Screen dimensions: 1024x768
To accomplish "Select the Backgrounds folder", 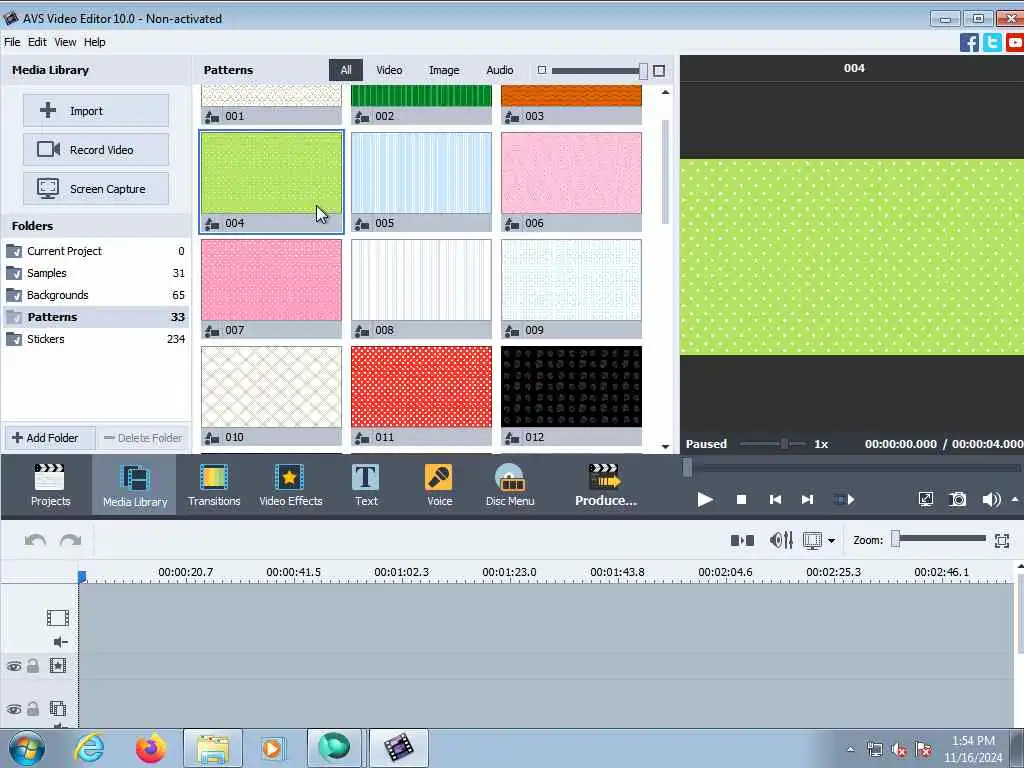I will [x=95, y=295].
